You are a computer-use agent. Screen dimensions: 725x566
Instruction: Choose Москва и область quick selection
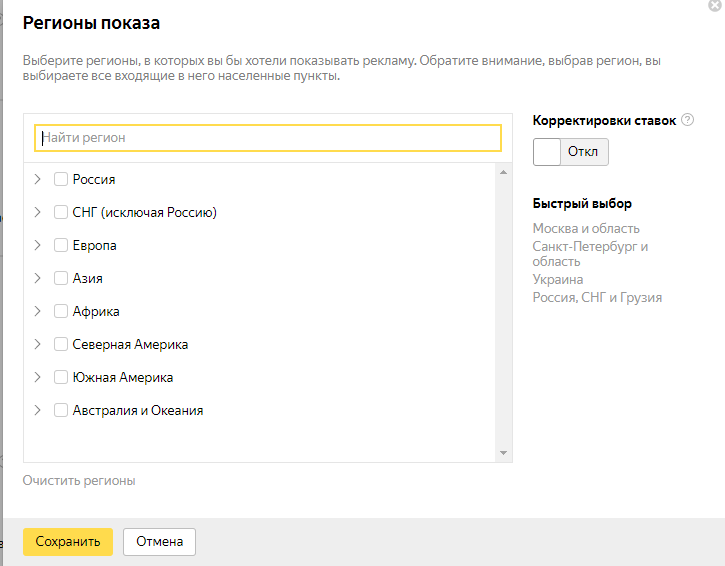point(586,228)
